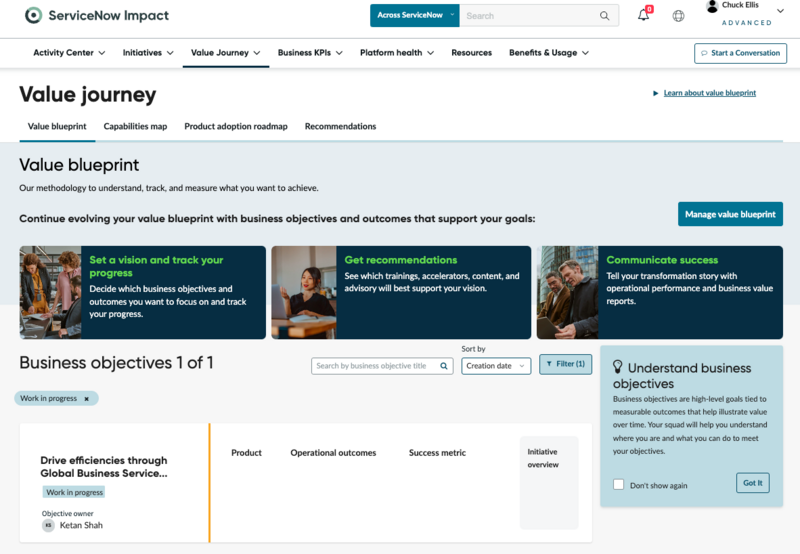
Task: Click Manage value blueprint button
Action: [x=730, y=214]
